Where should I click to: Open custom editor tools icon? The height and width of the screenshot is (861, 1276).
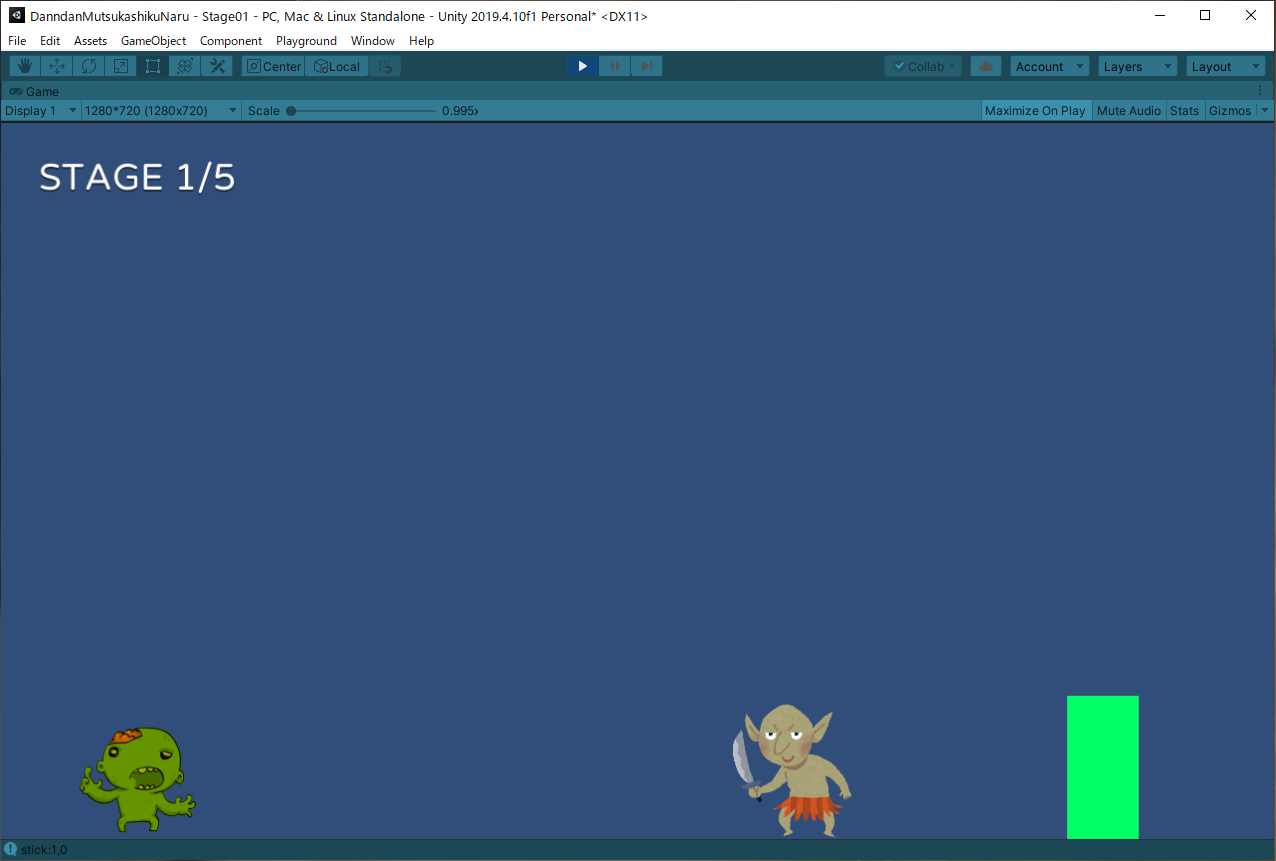pyautogui.click(x=217, y=66)
